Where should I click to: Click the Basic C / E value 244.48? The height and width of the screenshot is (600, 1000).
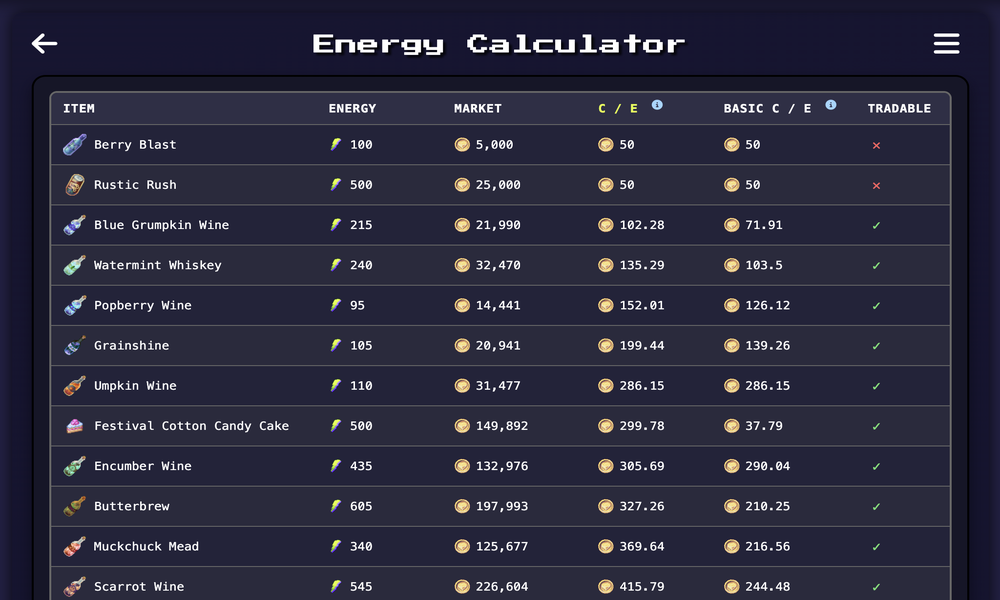767,587
